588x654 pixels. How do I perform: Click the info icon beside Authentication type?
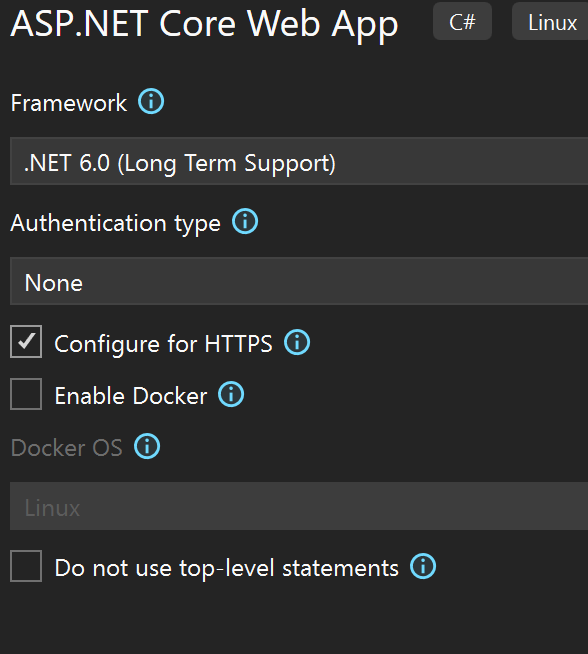point(245,221)
